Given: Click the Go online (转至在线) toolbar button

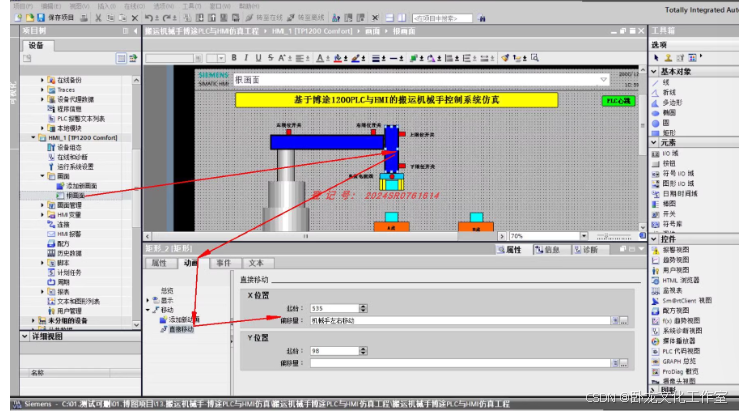Looking at the screenshot, I should [x=264, y=18].
